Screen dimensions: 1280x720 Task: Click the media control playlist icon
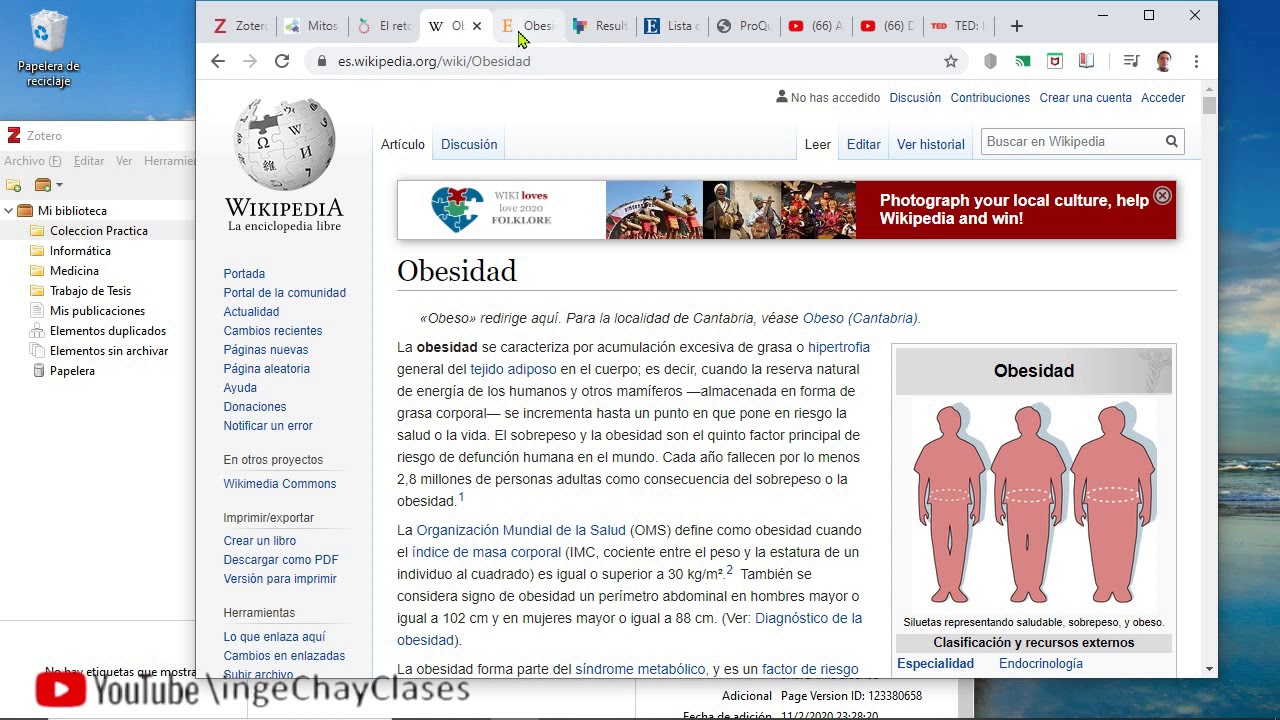[1131, 61]
